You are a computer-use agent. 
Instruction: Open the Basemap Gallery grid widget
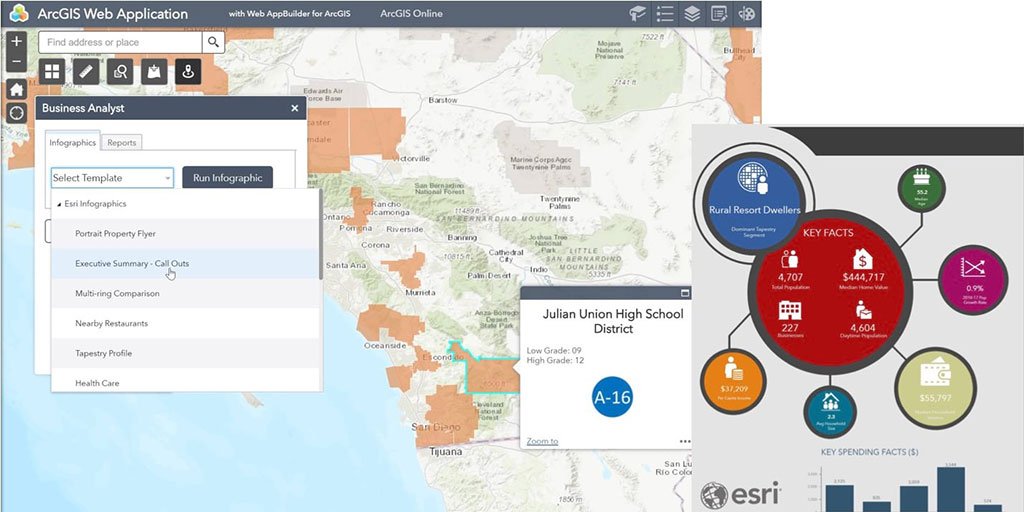pos(52,72)
